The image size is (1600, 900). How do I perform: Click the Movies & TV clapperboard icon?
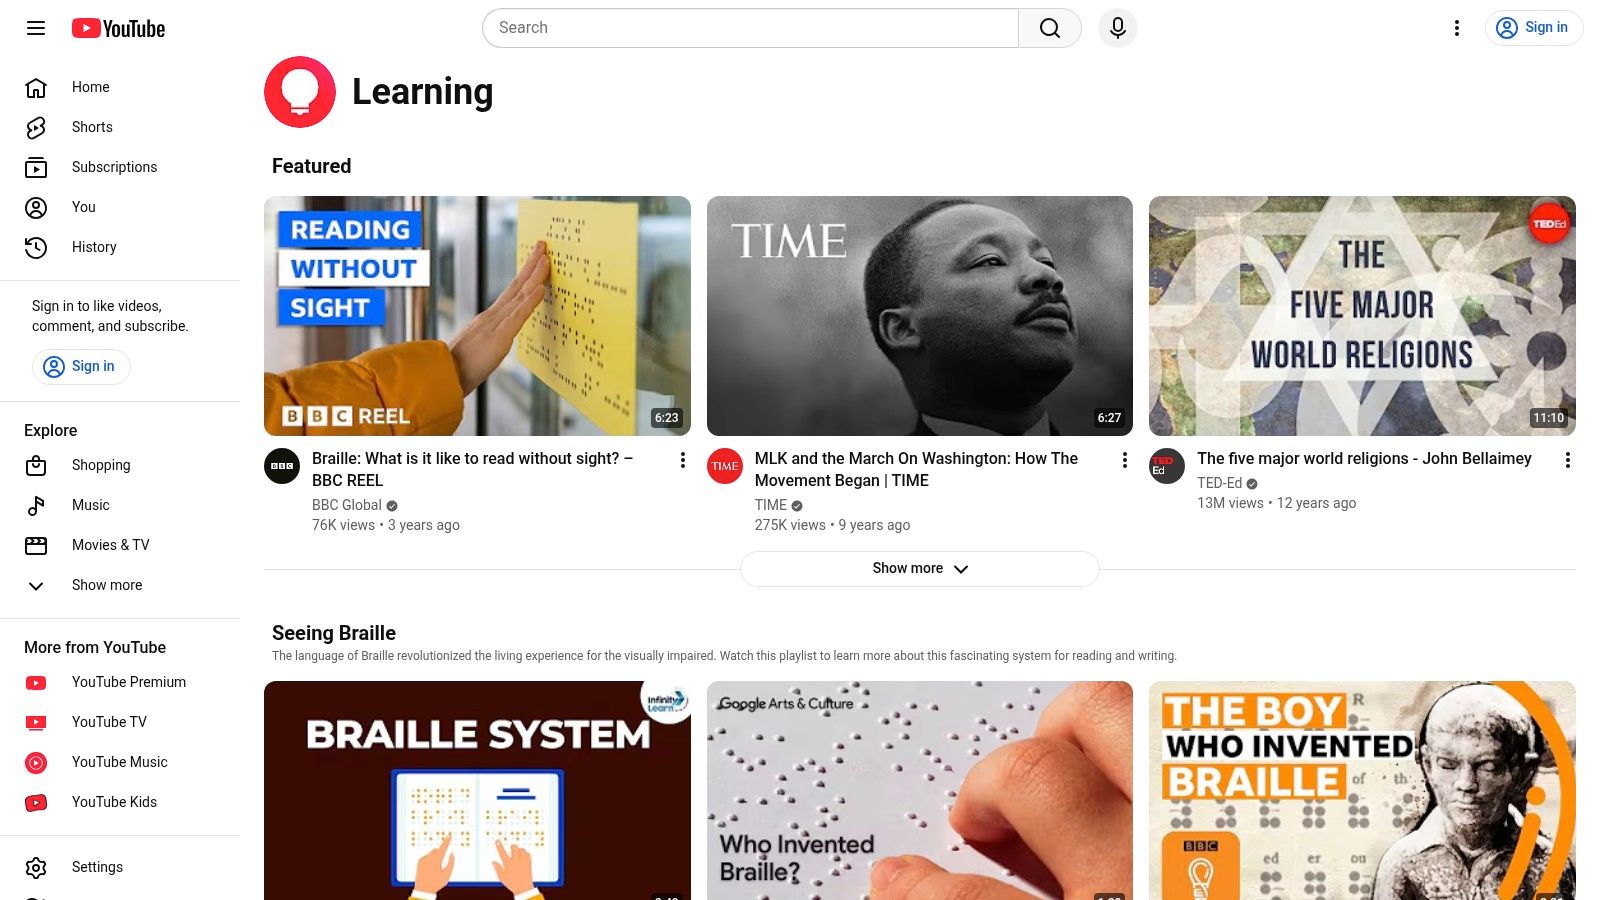pos(36,545)
